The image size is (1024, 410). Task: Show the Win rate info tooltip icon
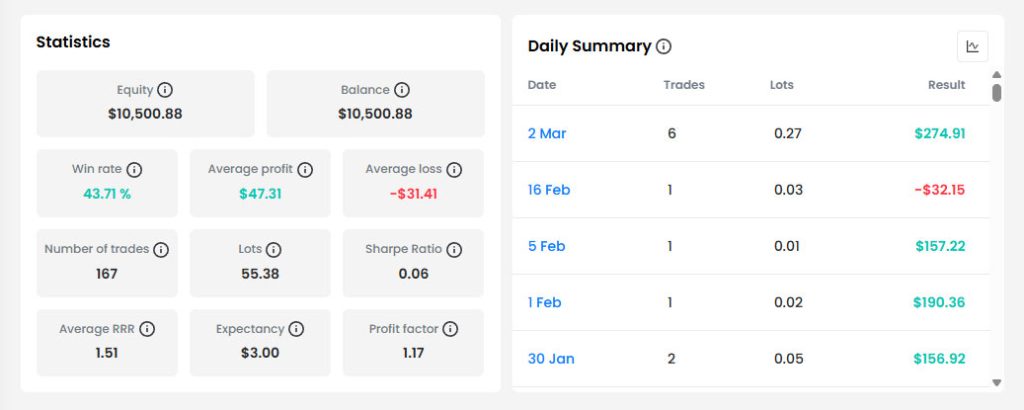tap(134, 170)
